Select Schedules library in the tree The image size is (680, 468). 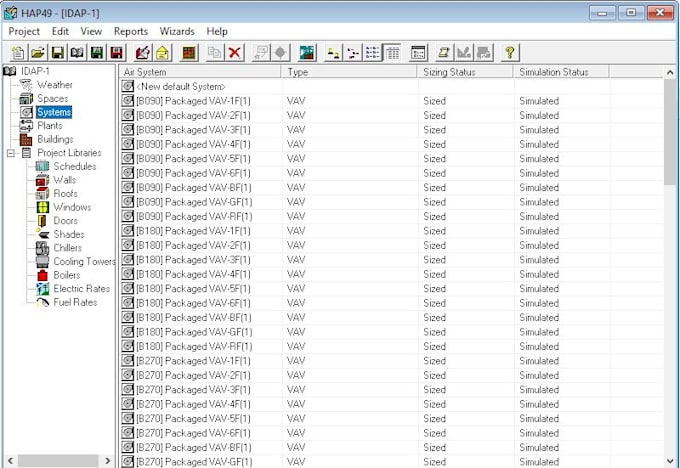pos(75,167)
